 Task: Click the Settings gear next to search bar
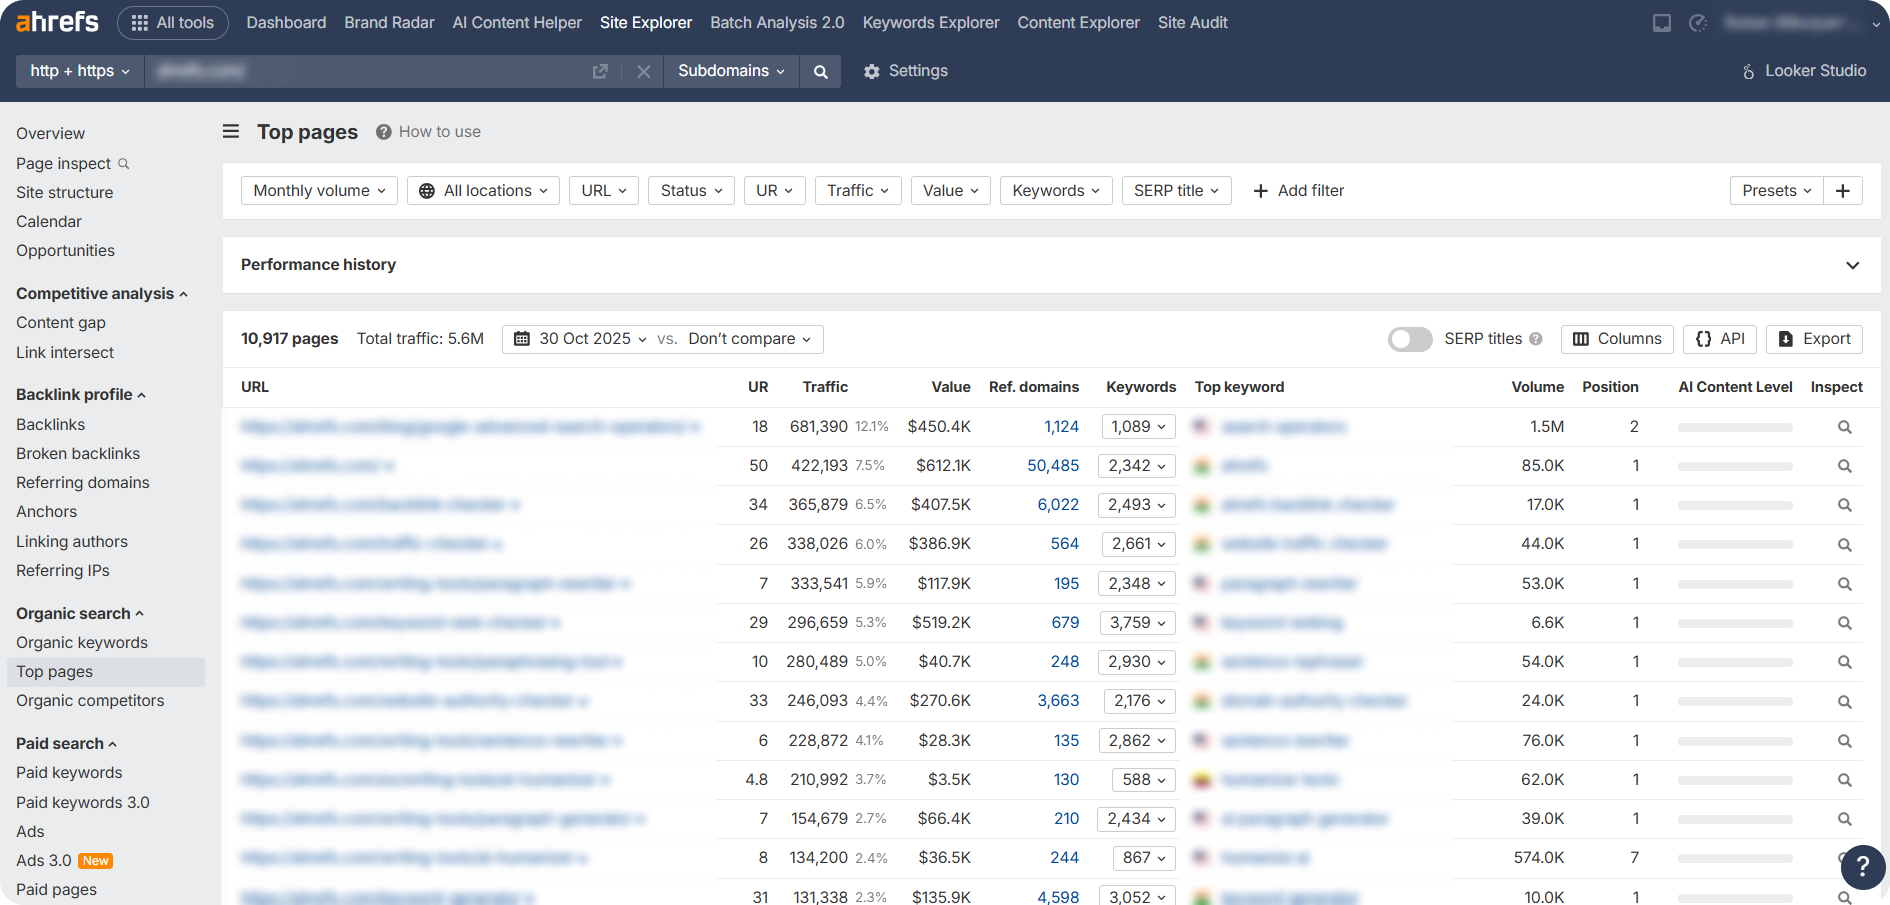[x=871, y=71]
